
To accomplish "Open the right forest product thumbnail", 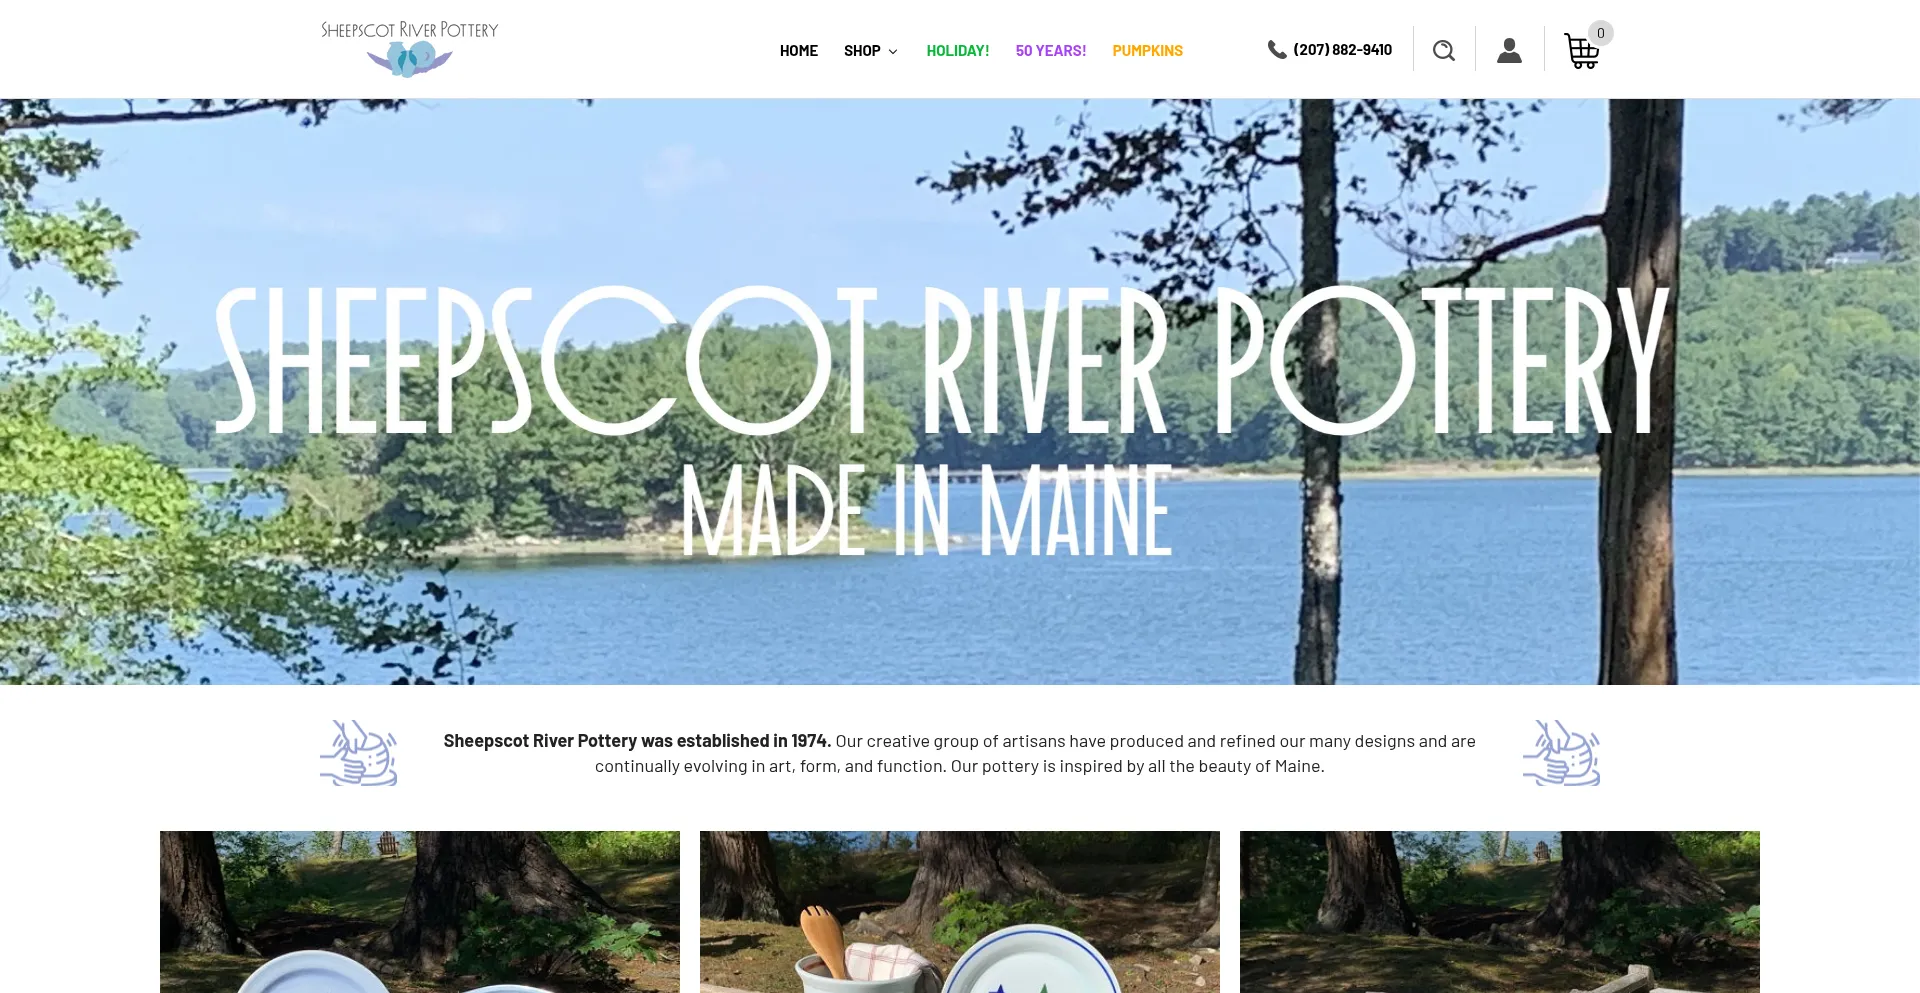I will [x=1500, y=912].
